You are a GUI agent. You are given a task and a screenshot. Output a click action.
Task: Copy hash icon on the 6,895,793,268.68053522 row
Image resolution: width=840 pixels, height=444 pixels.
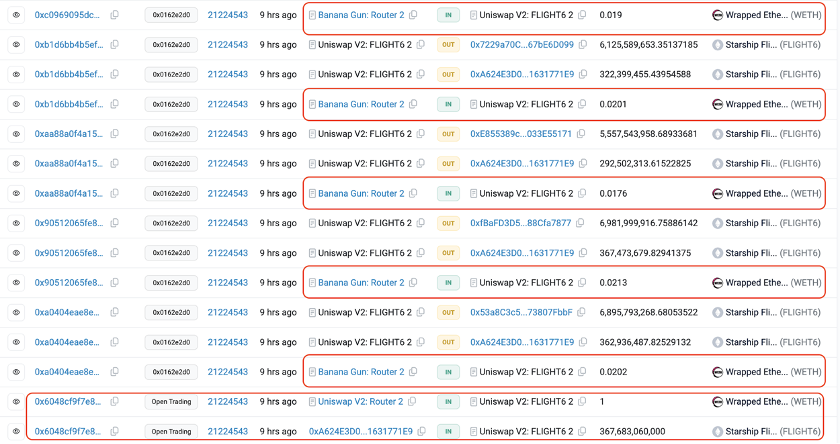click(x=114, y=312)
